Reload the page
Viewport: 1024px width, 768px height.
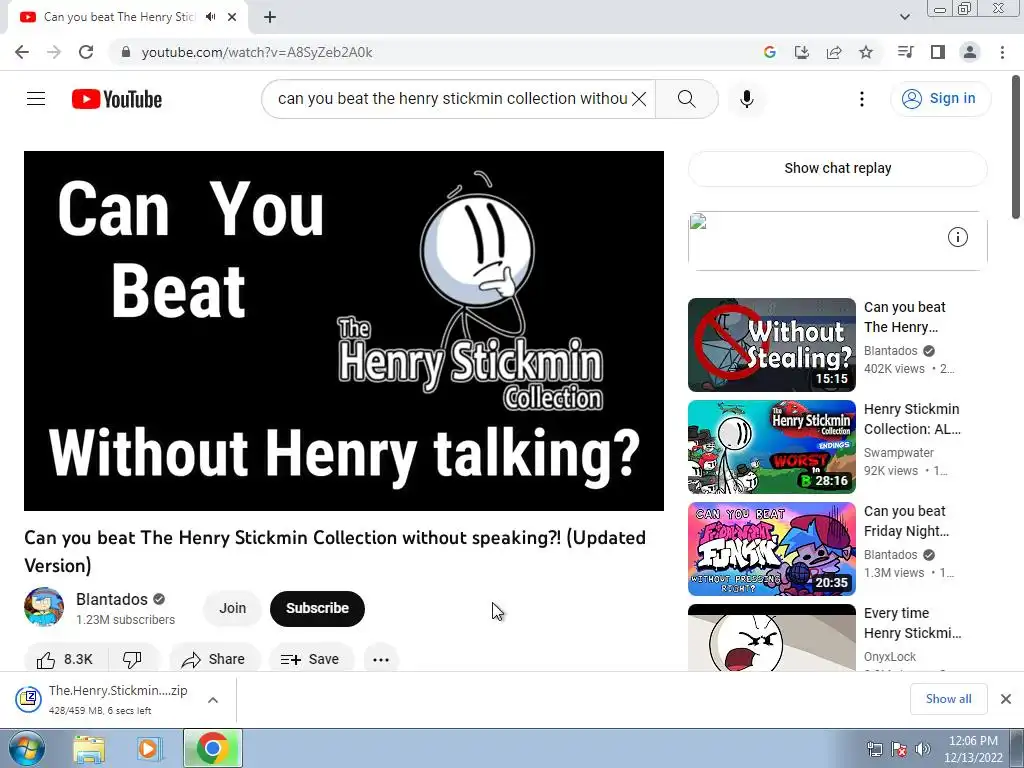(86, 52)
